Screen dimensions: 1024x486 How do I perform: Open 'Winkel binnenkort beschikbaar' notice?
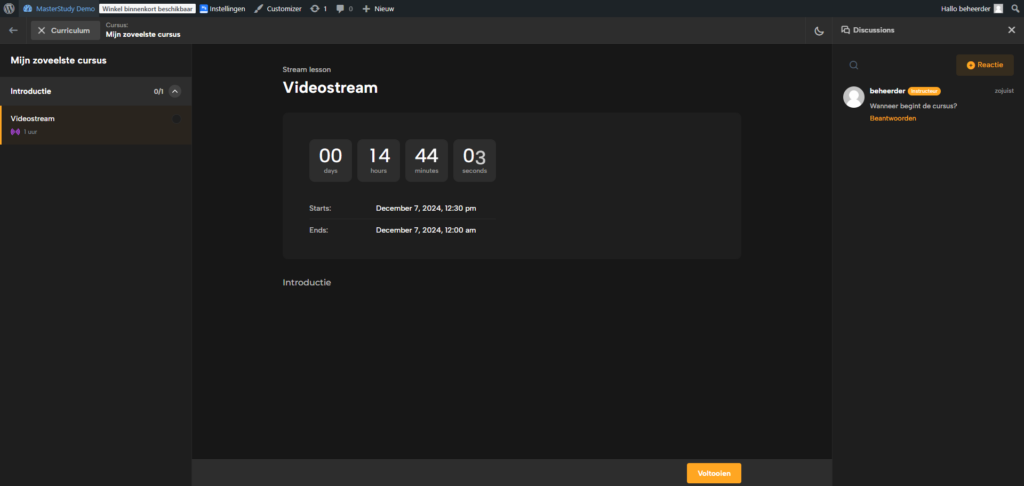(147, 8)
